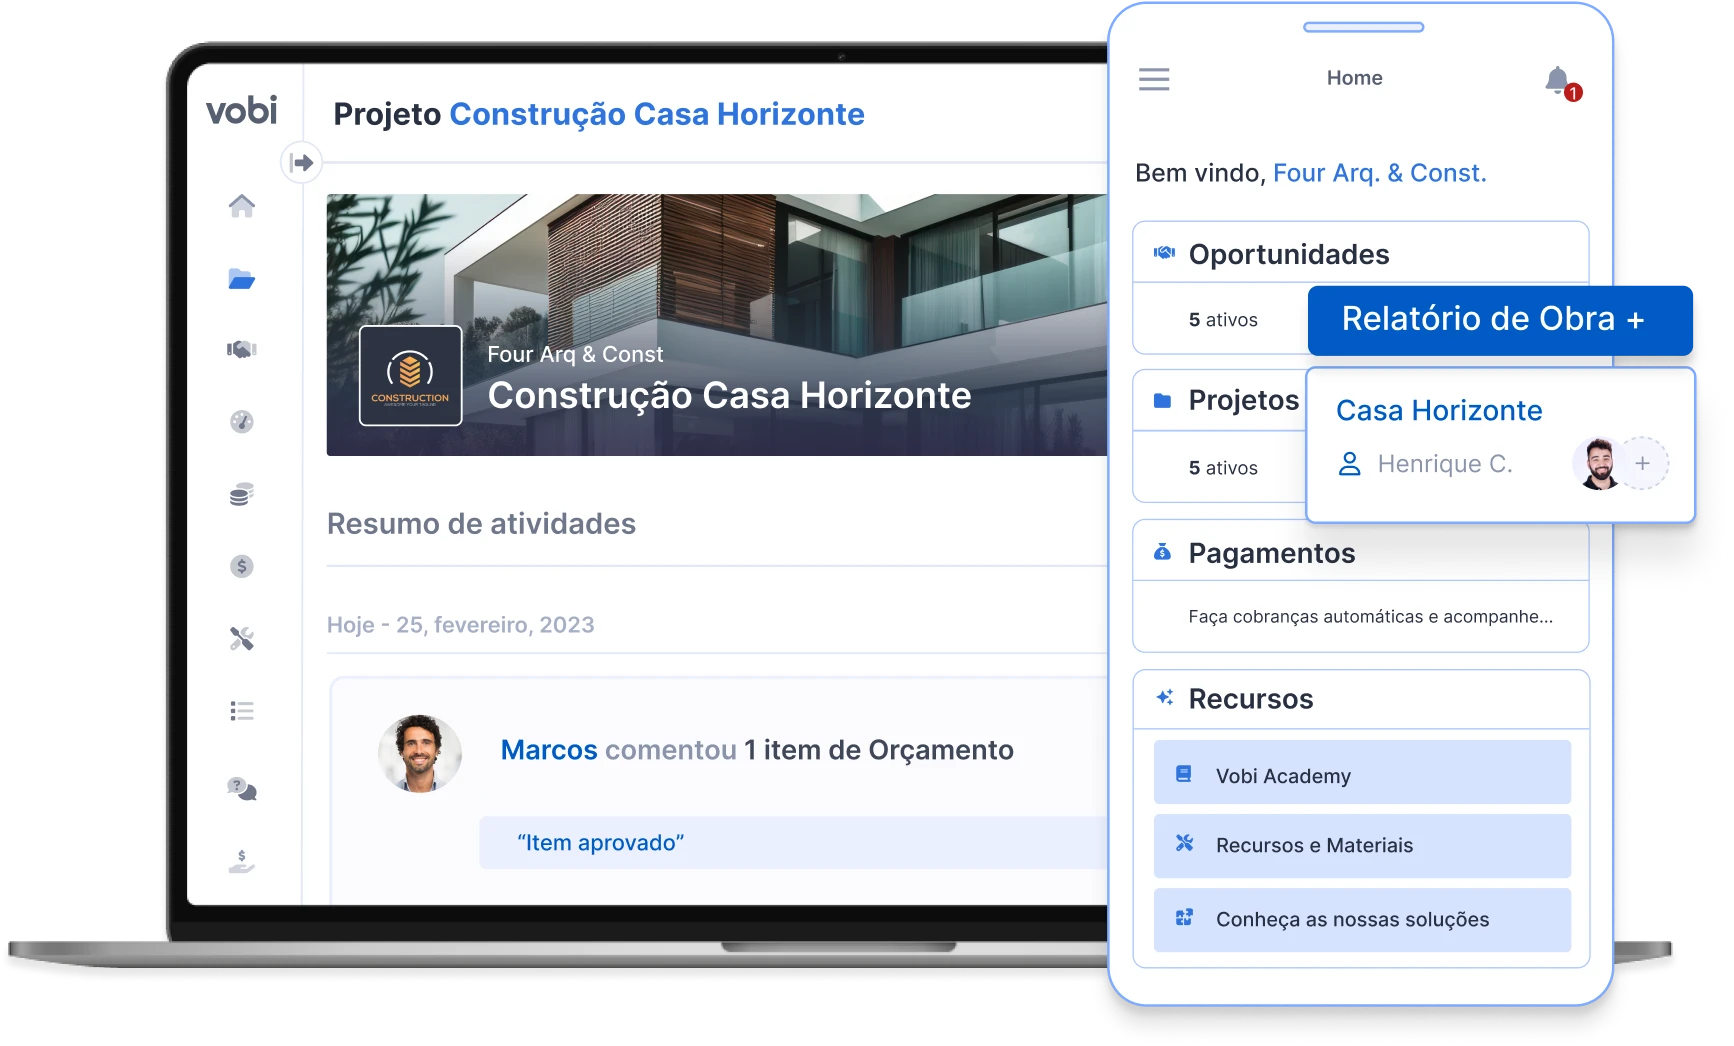Open the Marcos comment link
The image size is (1734, 1046).
pos(549,750)
